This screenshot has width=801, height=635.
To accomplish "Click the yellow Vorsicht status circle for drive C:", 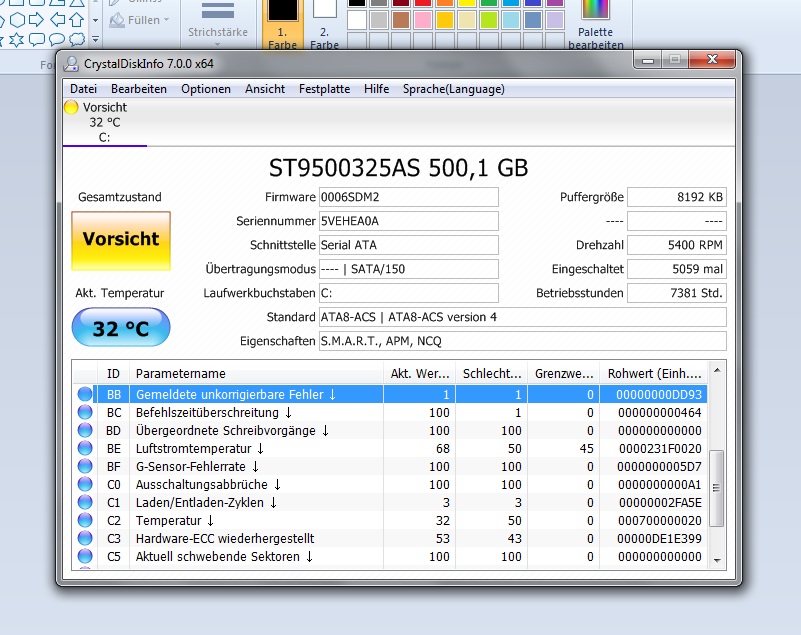I will [71, 107].
